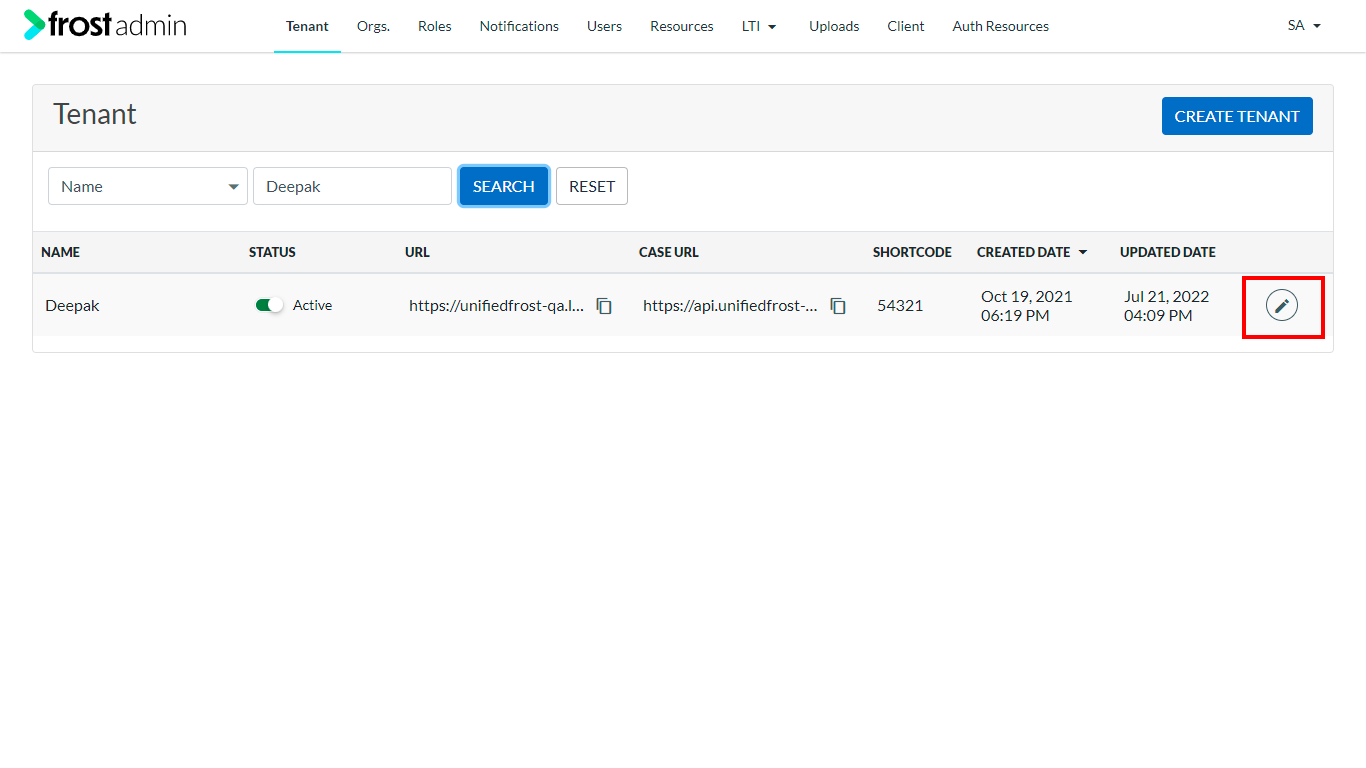Open the Resources tab
This screenshot has height=768, width=1366.
point(682,26)
